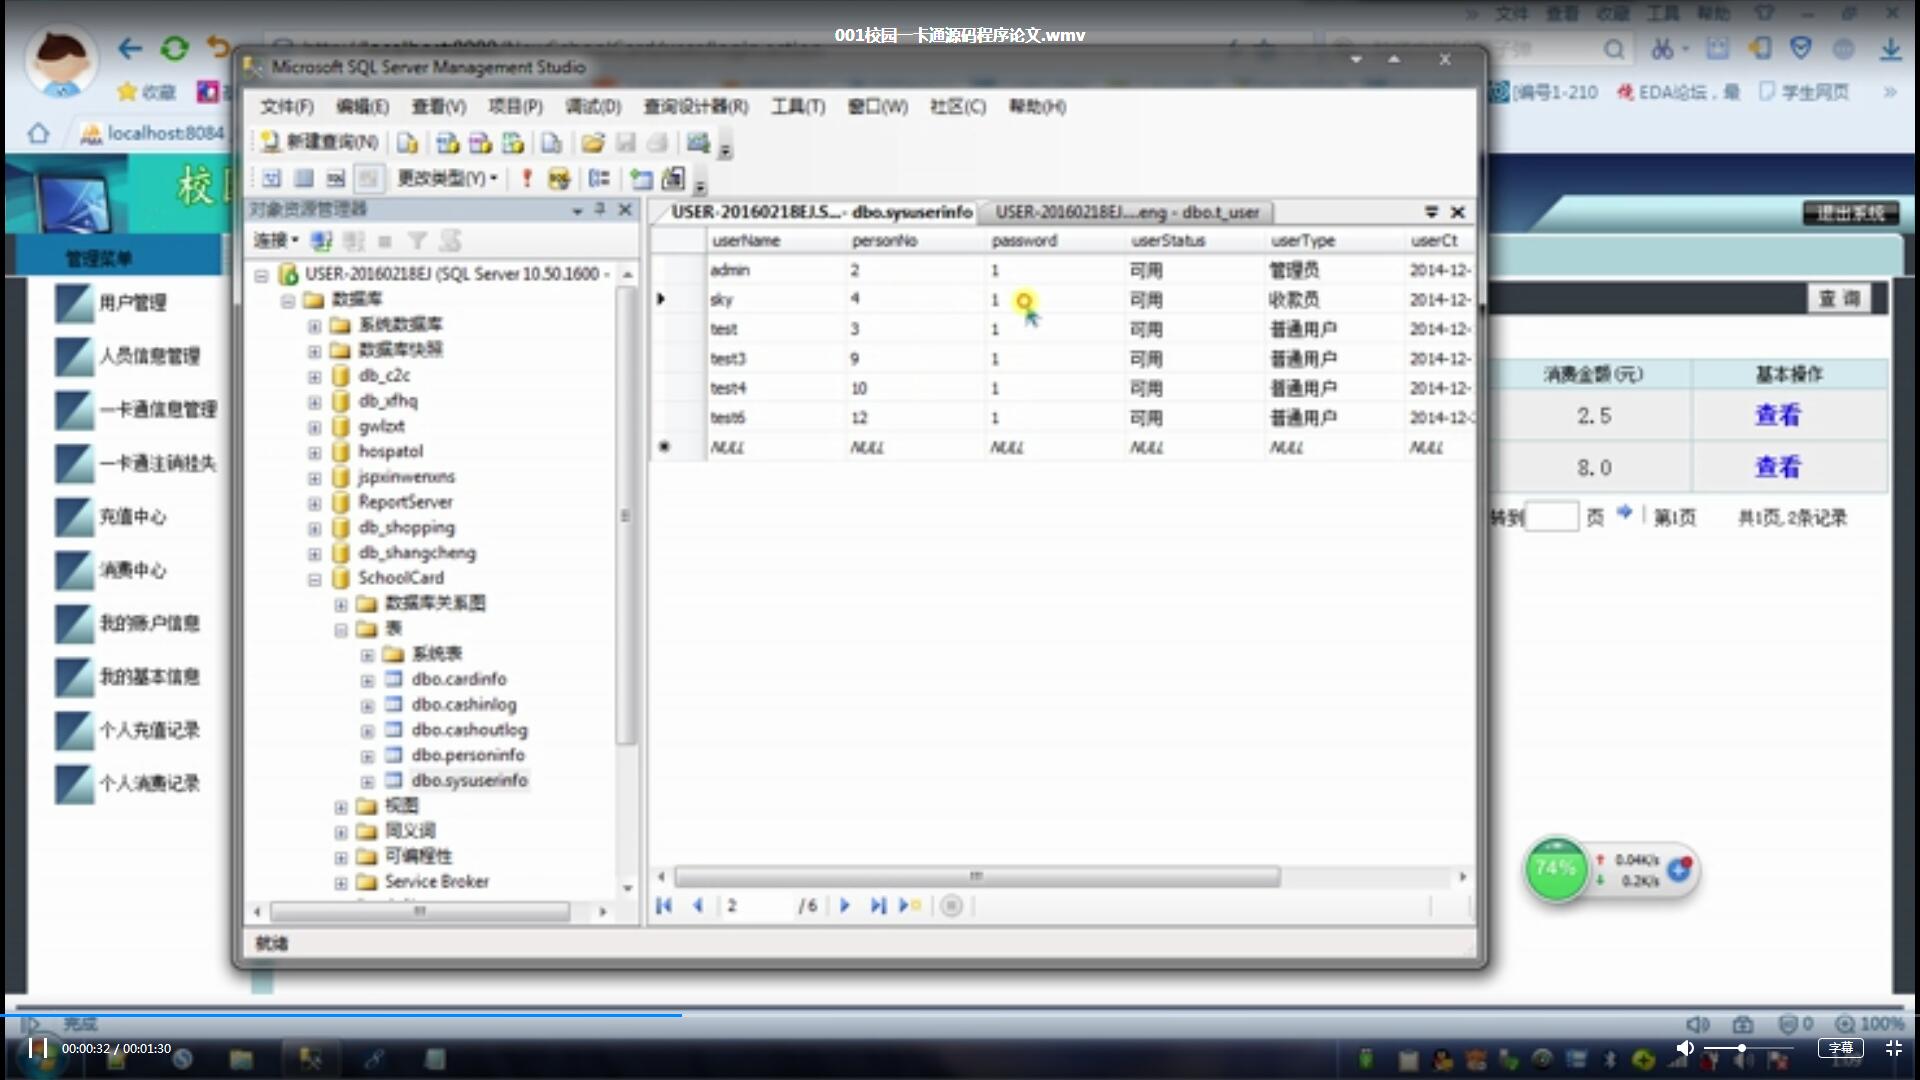
Task: Select the userName column header
Action: (x=775, y=241)
